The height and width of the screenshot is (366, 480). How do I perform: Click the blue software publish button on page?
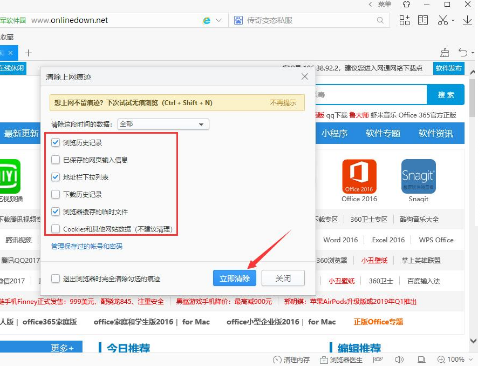coord(449,68)
